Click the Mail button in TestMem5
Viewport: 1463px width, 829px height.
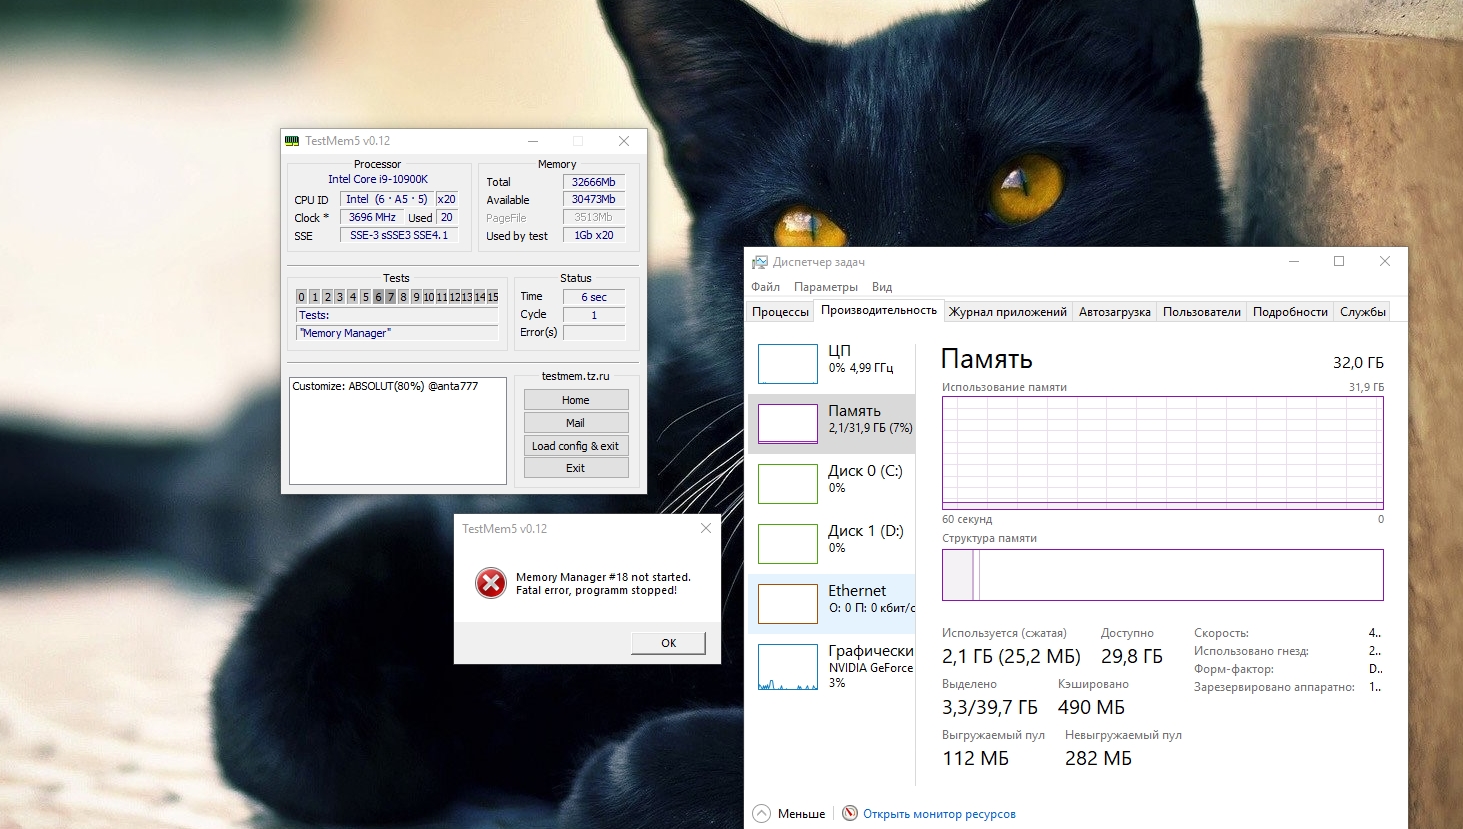coord(576,423)
